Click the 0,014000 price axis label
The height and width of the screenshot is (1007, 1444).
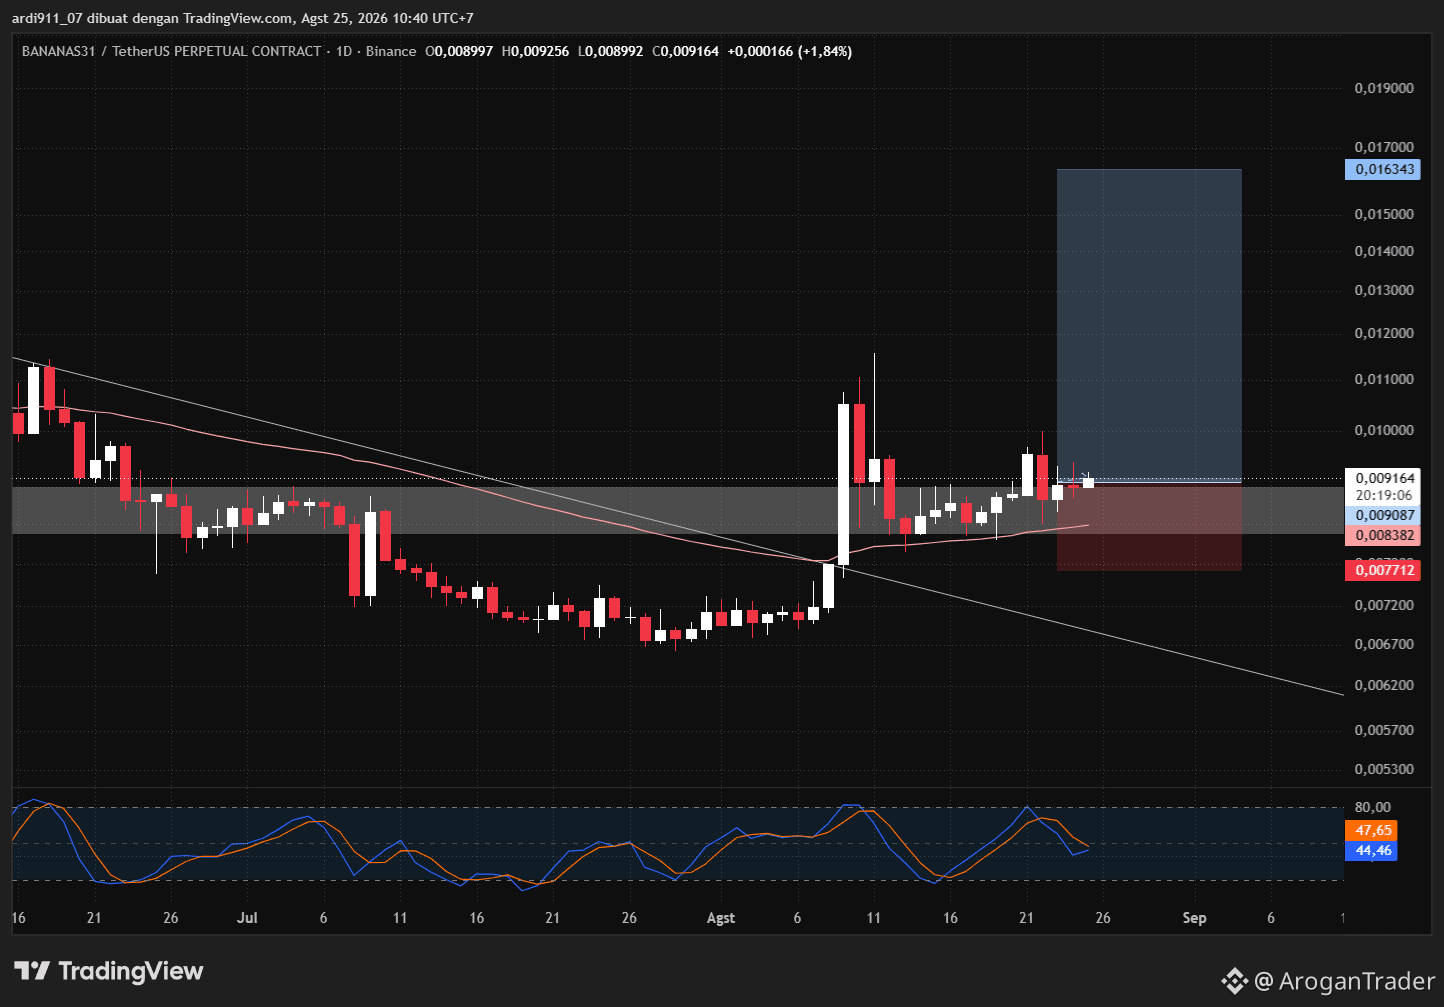pos(1384,251)
